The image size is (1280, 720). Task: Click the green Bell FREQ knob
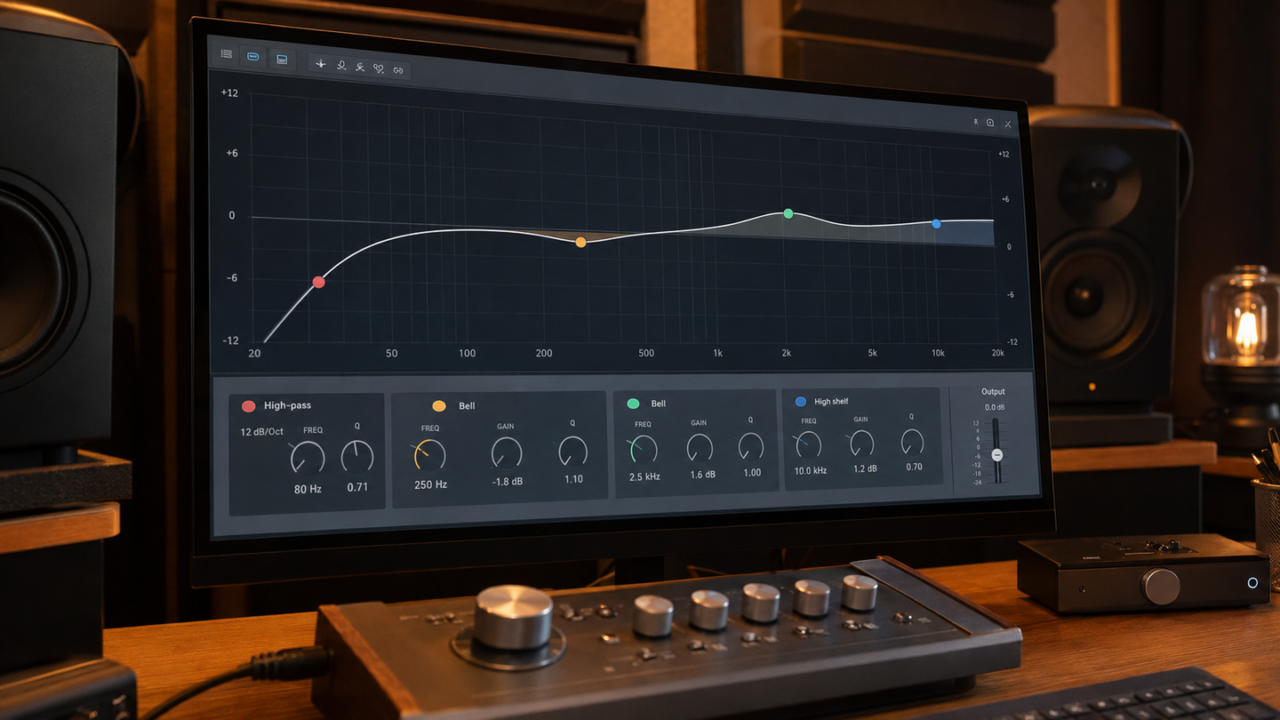click(644, 449)
